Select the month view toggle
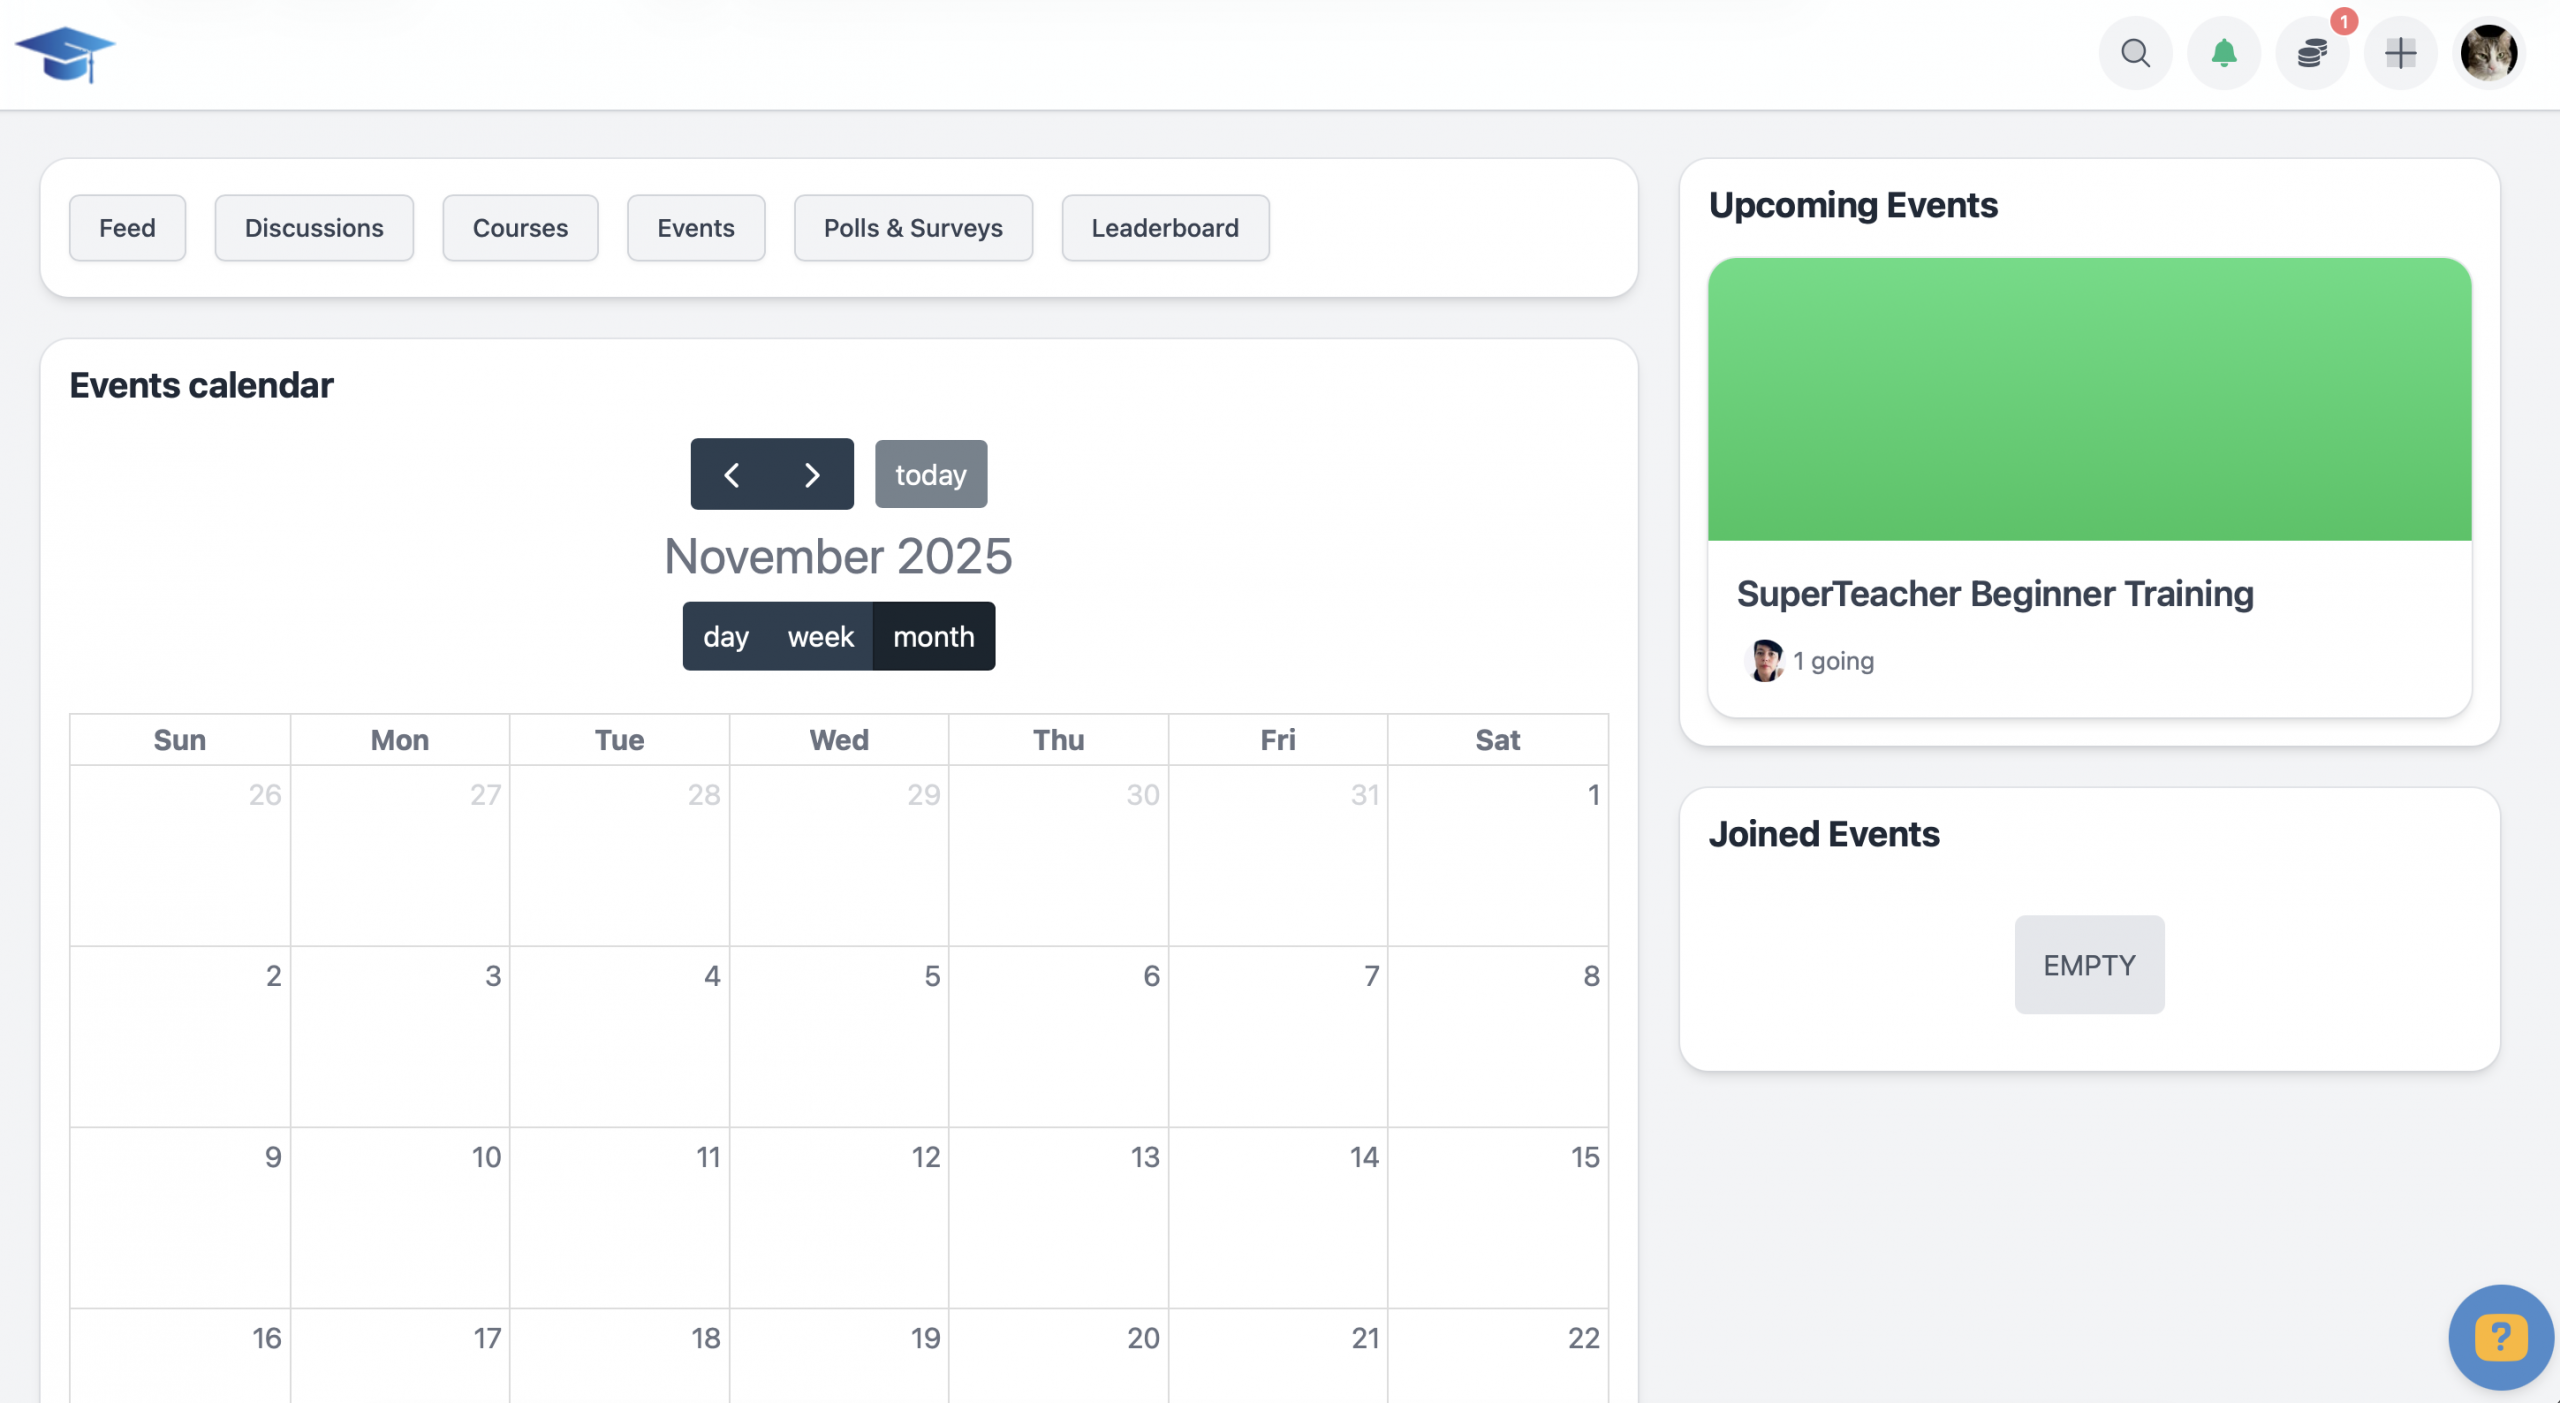 [x=933, y=637]
